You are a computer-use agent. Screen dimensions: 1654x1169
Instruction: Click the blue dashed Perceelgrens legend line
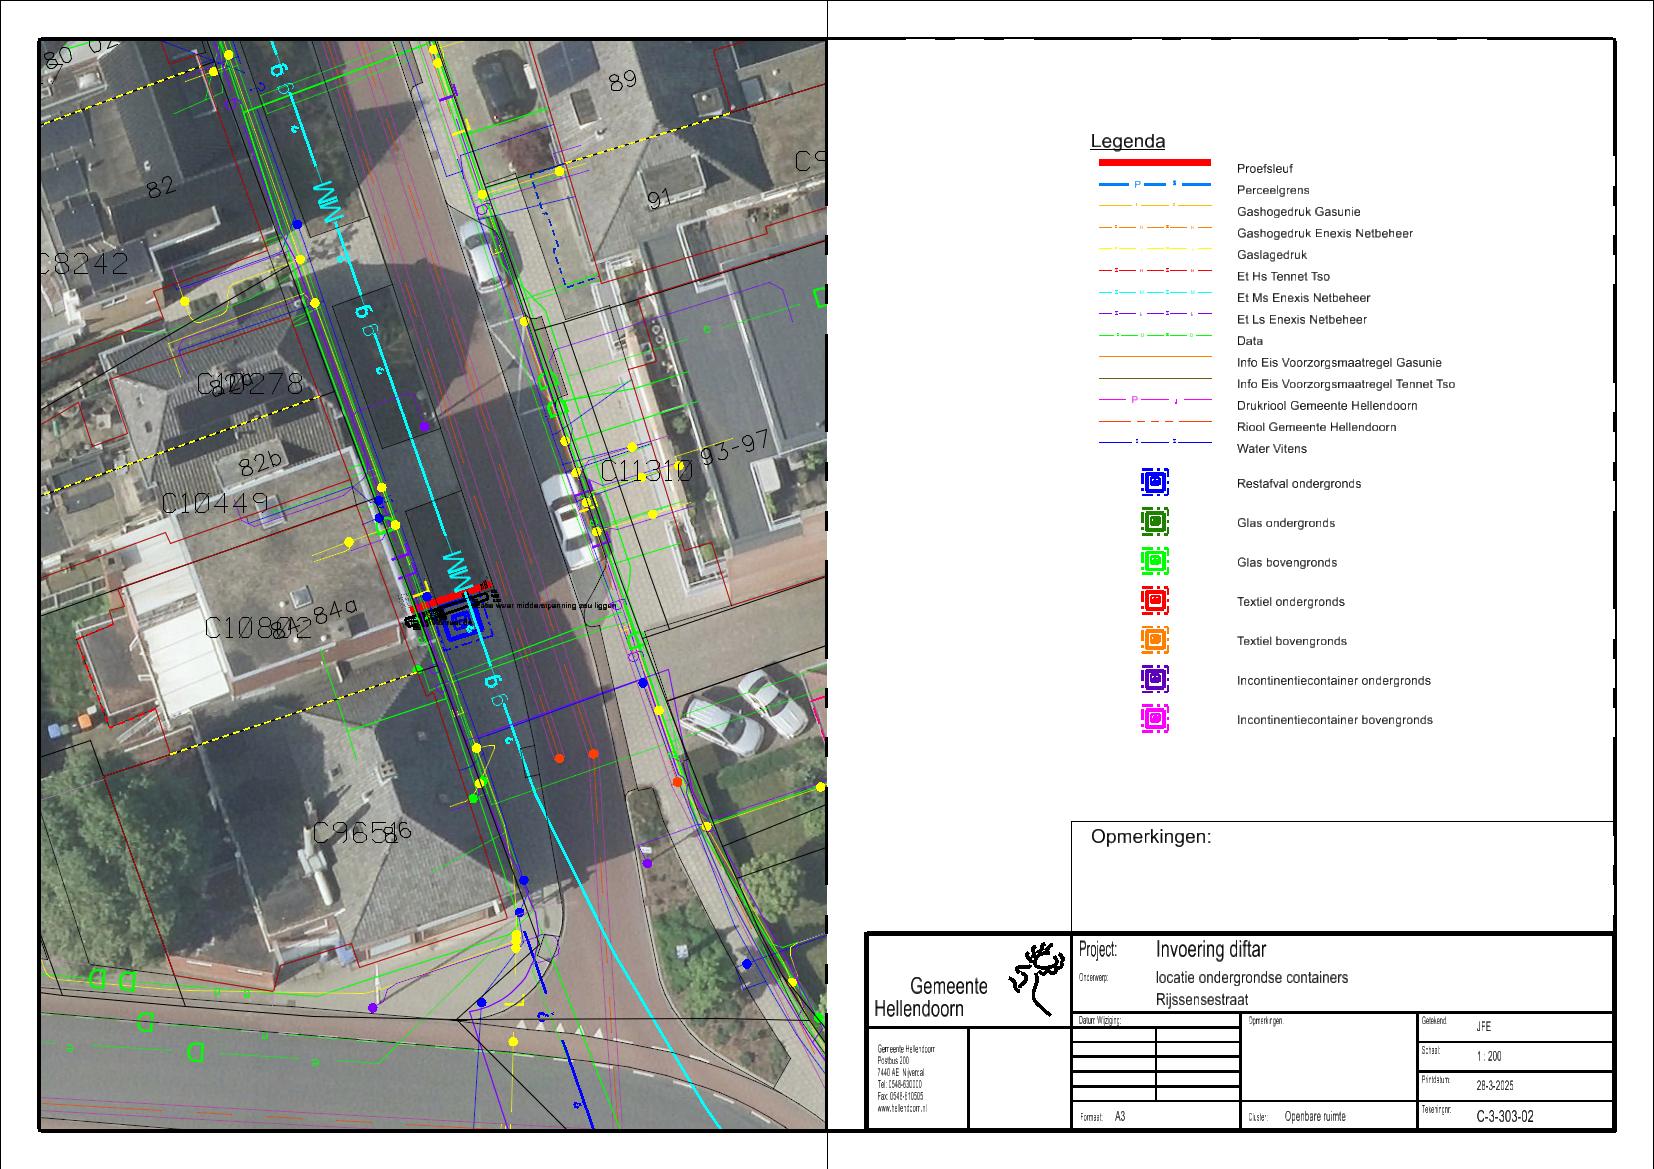tap(1154, 185)
